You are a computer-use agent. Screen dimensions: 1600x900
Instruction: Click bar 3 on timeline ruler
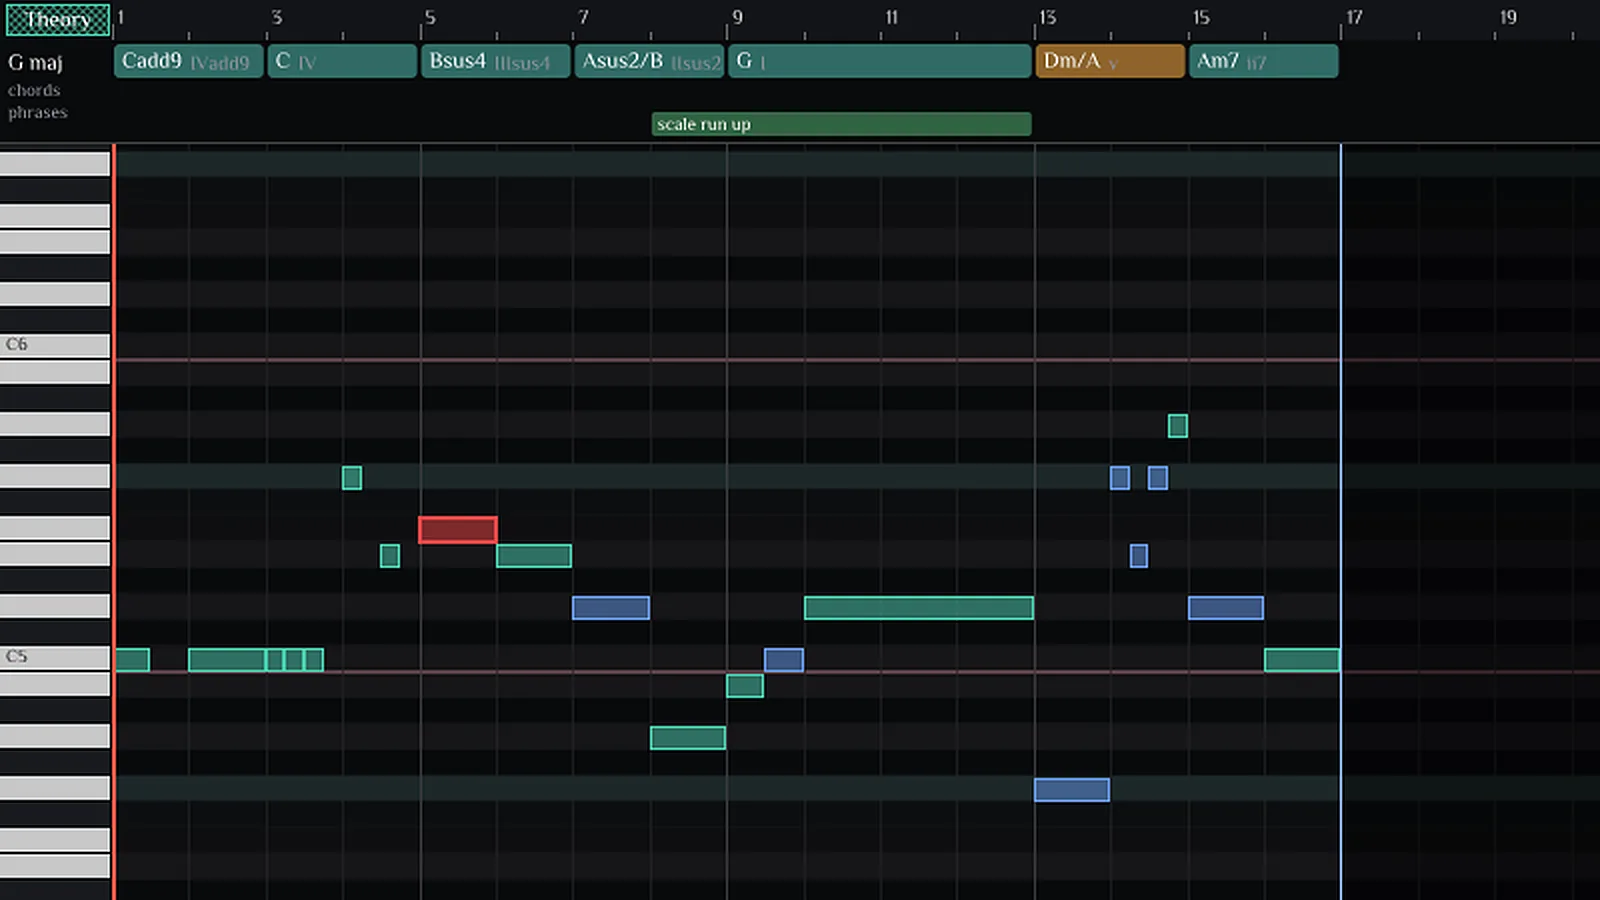coord(277,17)
